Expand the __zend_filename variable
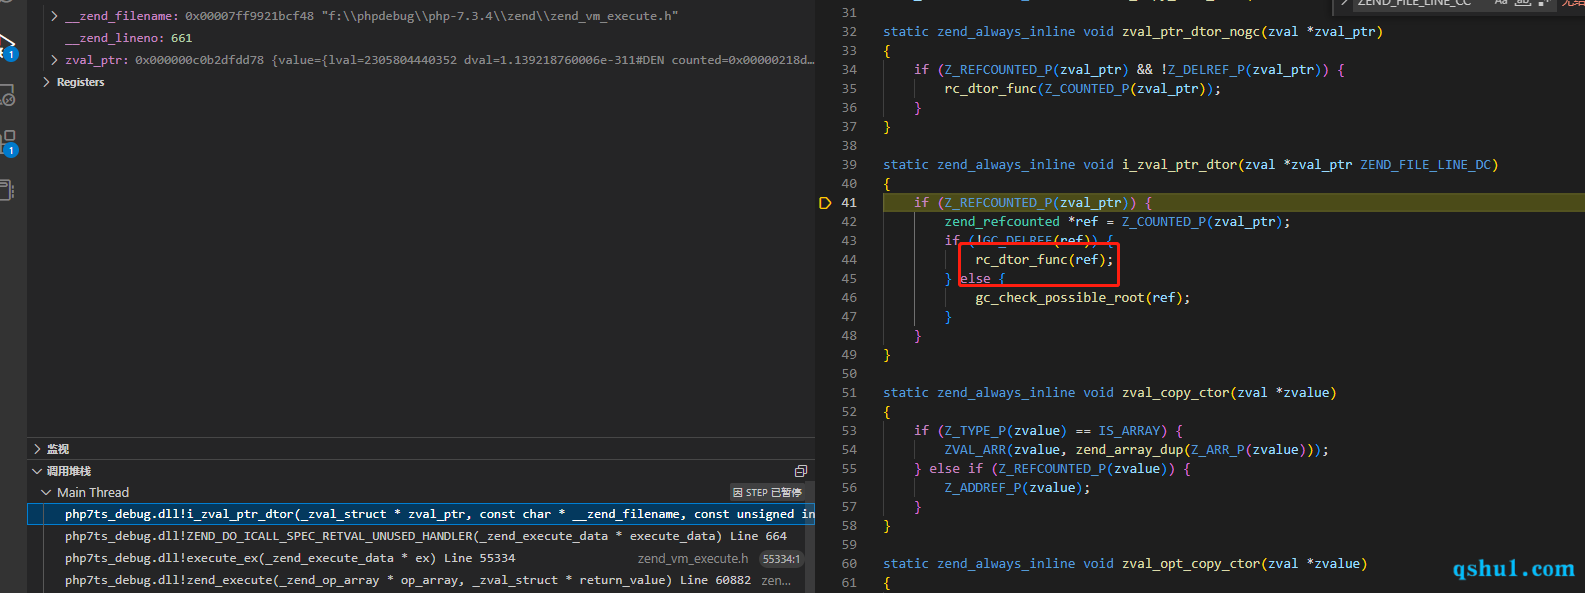Screen dimensions: 1585x593 click(x=54, y=16)
